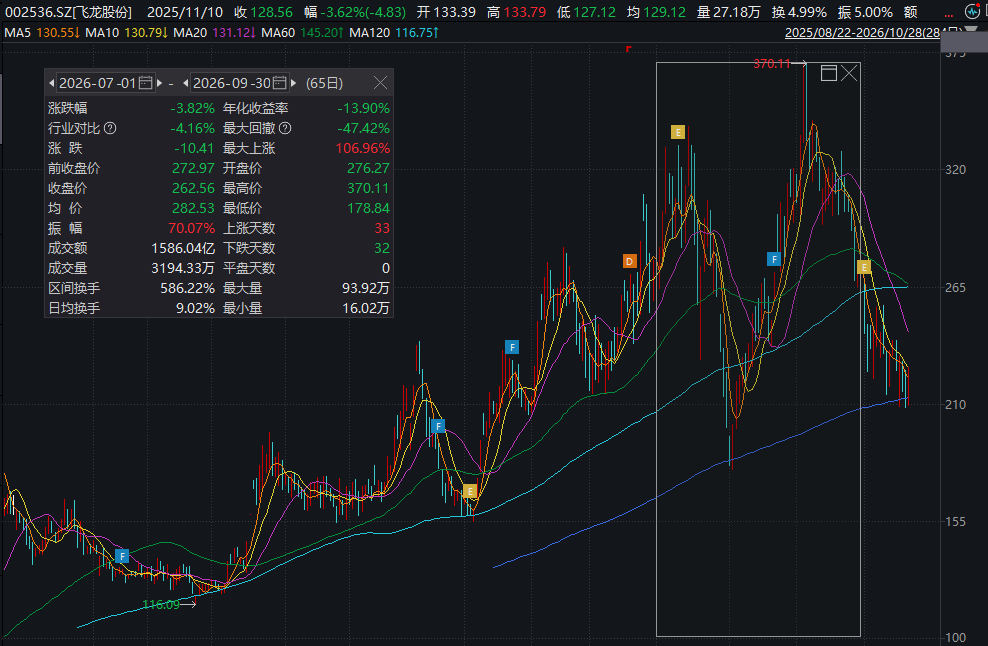Image resolution: width=988 pixels, height=646 pixels.
Task: Click the 116.09 low price label
Action: point(161,604)
